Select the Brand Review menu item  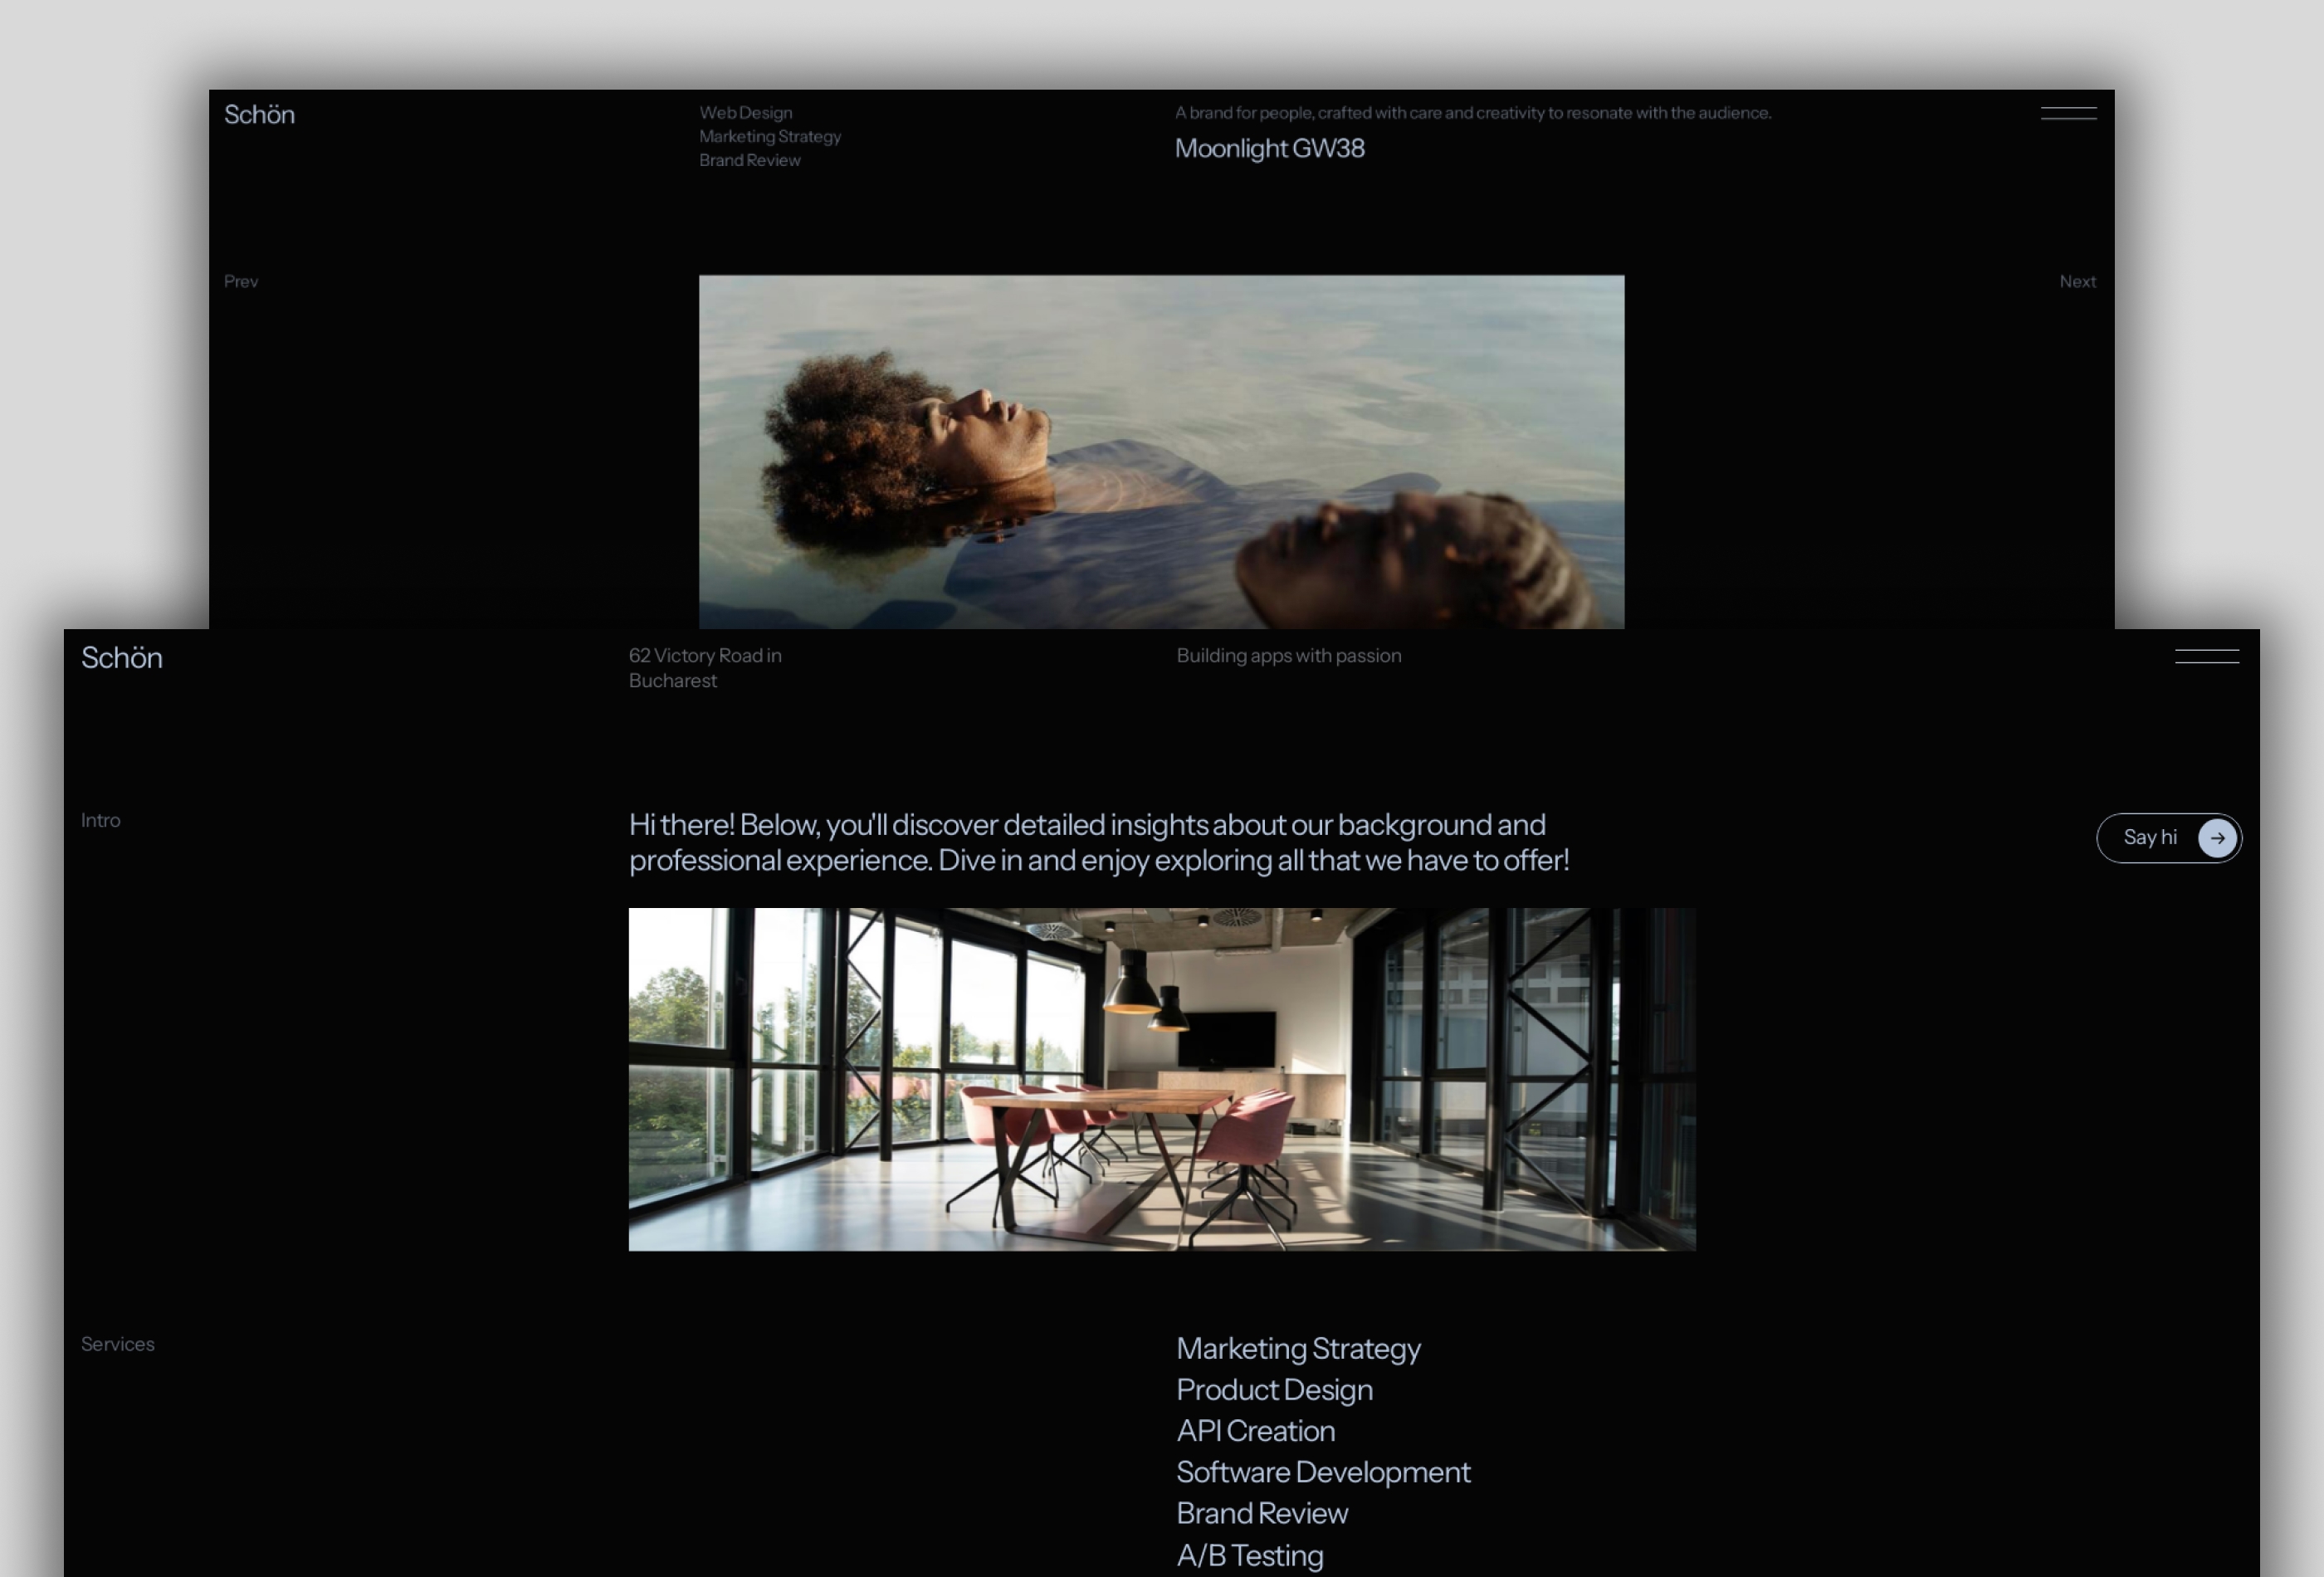pyautogui.click(x=748, y=160)
